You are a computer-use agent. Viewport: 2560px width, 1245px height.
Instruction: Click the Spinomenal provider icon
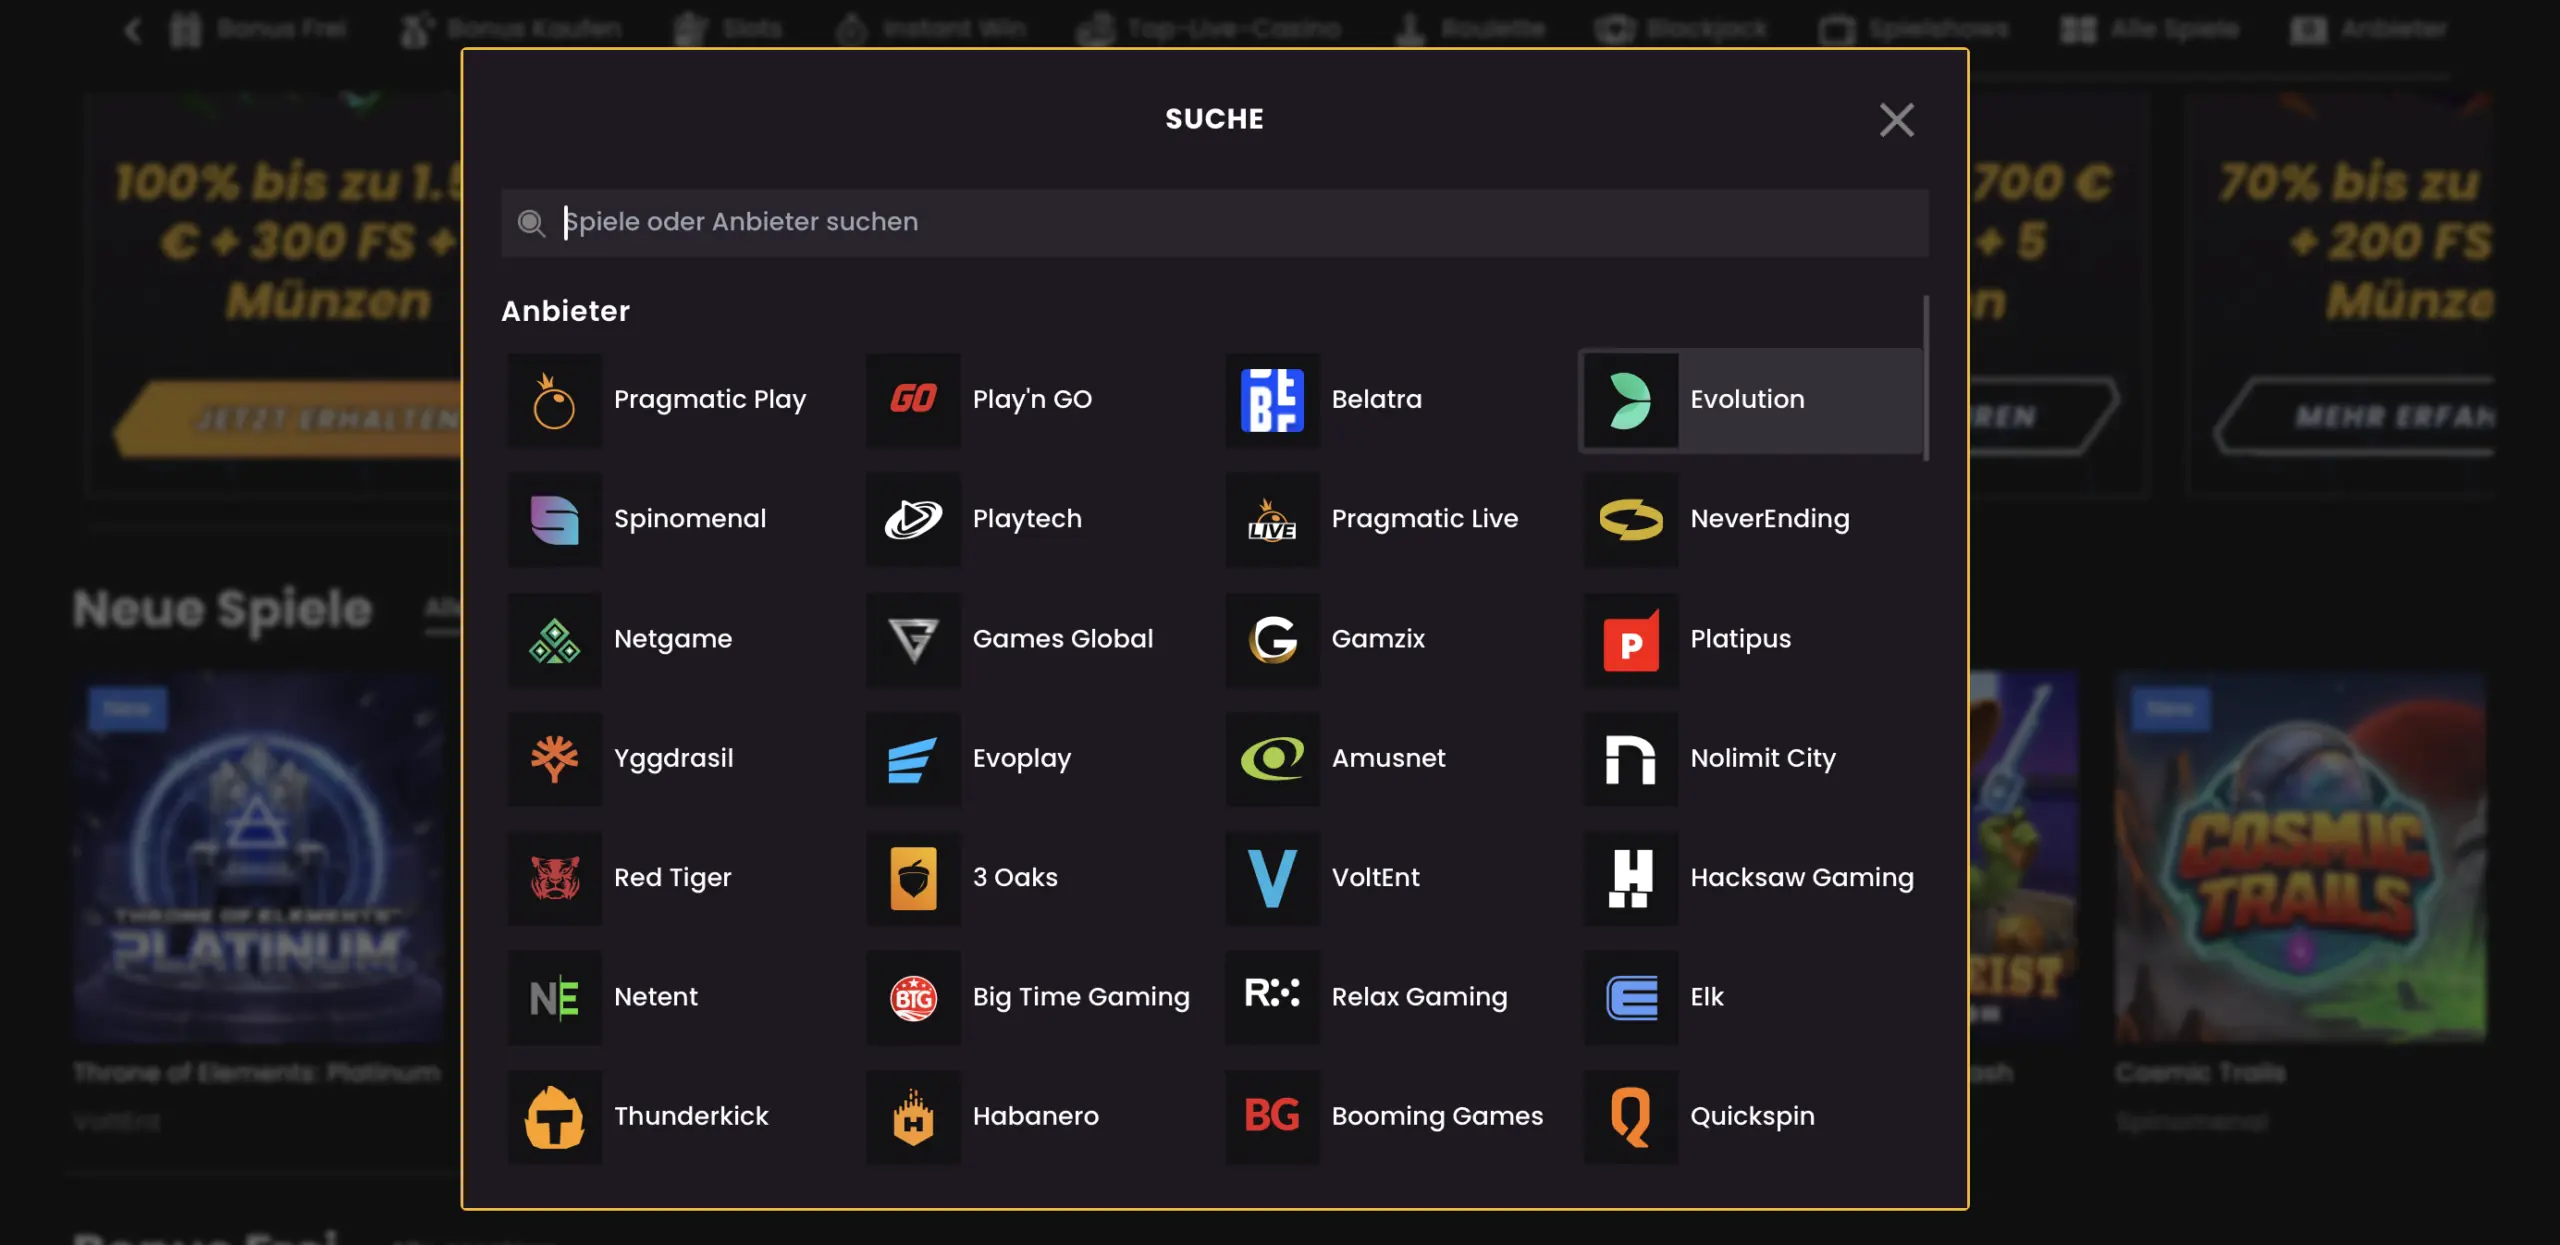(554, 519)
